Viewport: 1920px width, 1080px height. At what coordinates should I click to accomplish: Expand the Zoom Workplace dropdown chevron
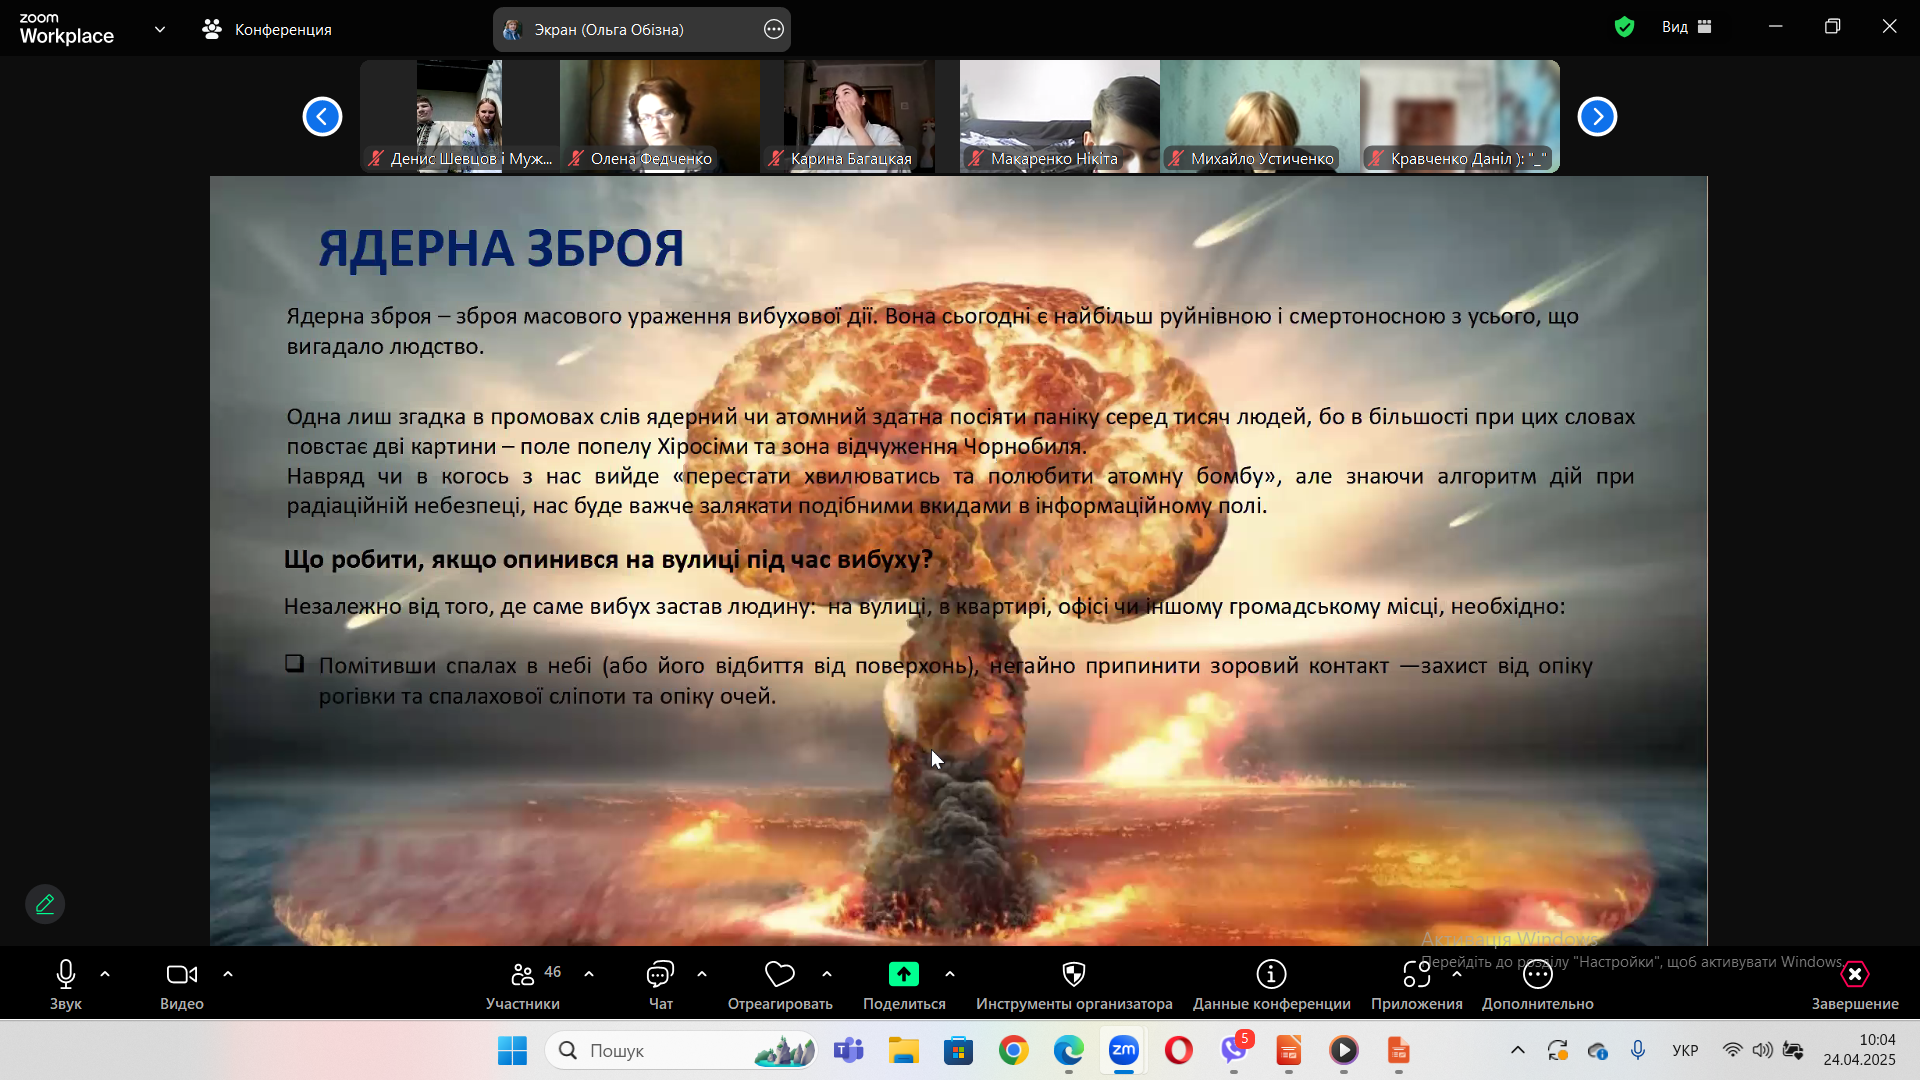point(160,30)
